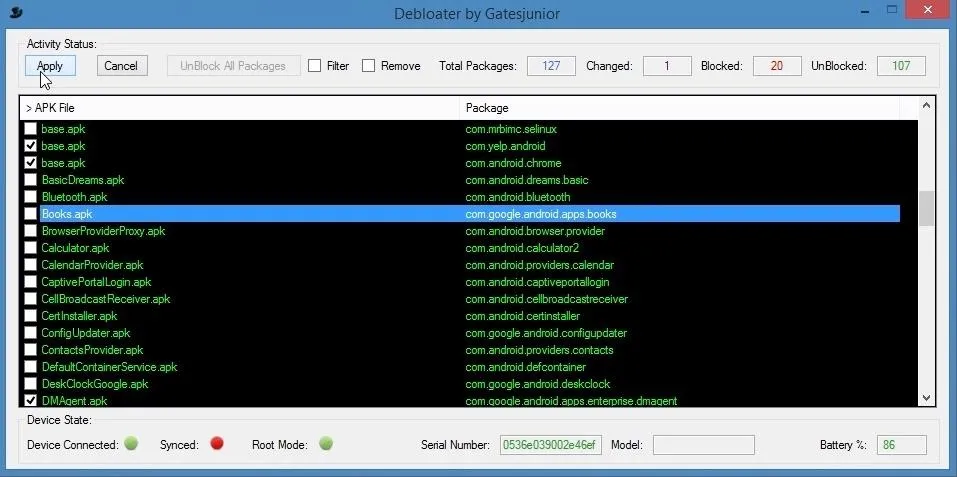Check the ConfigUpdater.apk checkbox

click(x=30, y=333)
